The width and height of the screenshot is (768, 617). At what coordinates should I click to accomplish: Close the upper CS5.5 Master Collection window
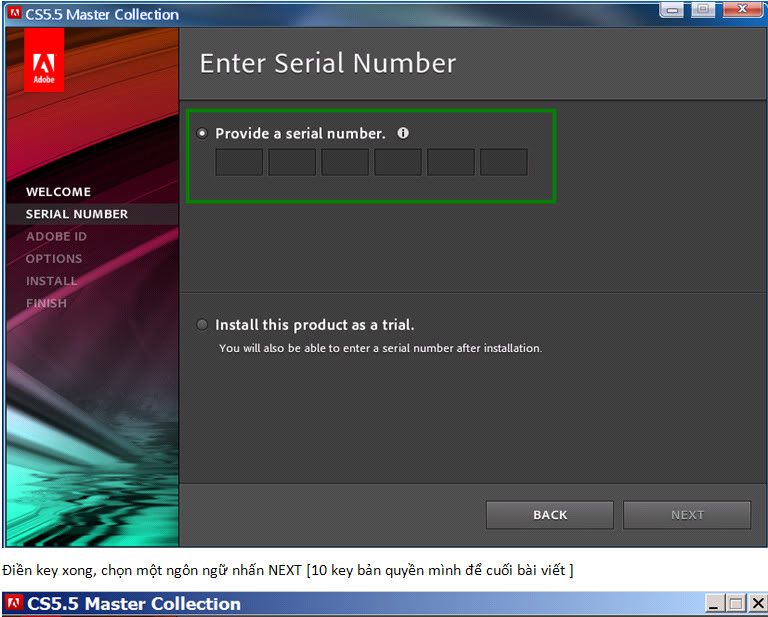tap(742, 10)
